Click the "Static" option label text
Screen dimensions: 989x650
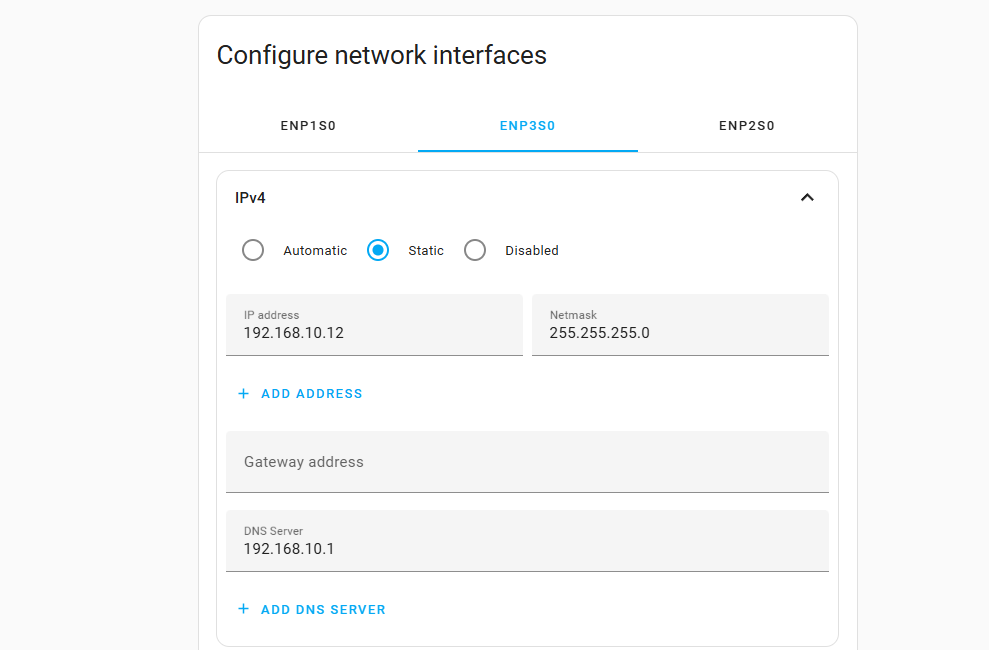coord(426,251)
